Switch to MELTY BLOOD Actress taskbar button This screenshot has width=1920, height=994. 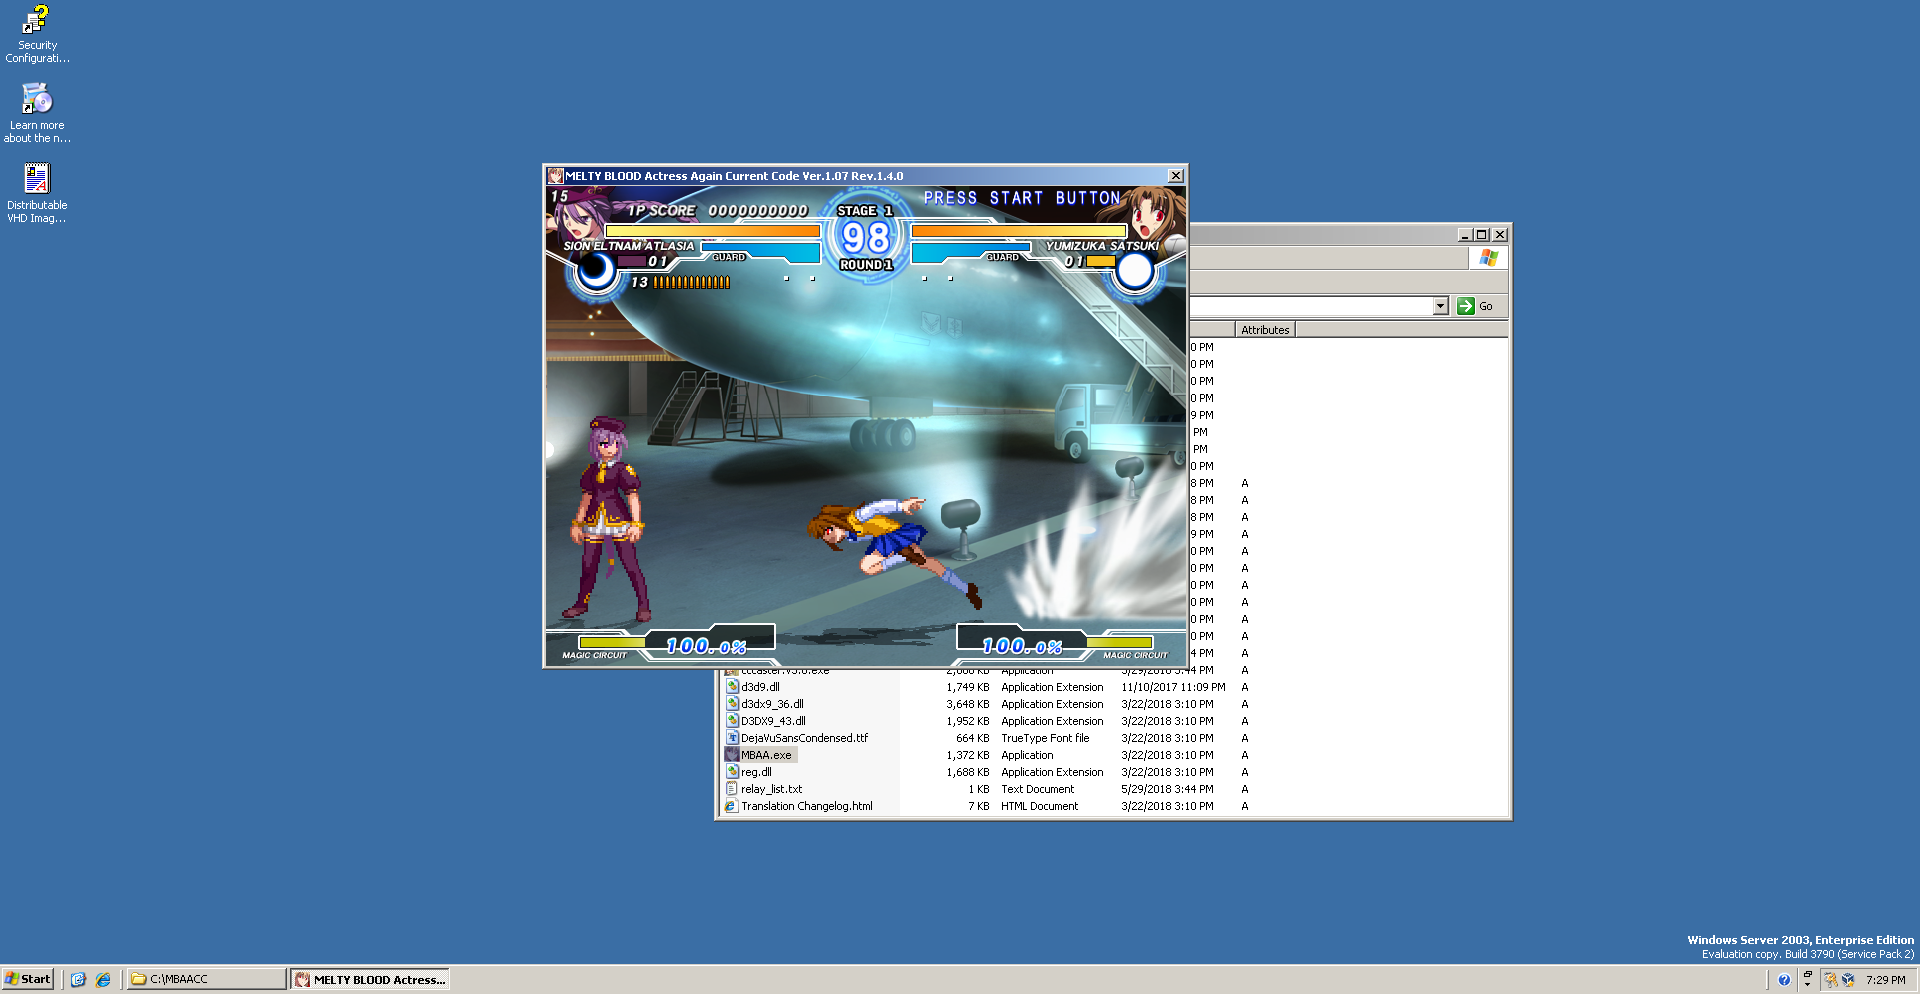(370, 980)
